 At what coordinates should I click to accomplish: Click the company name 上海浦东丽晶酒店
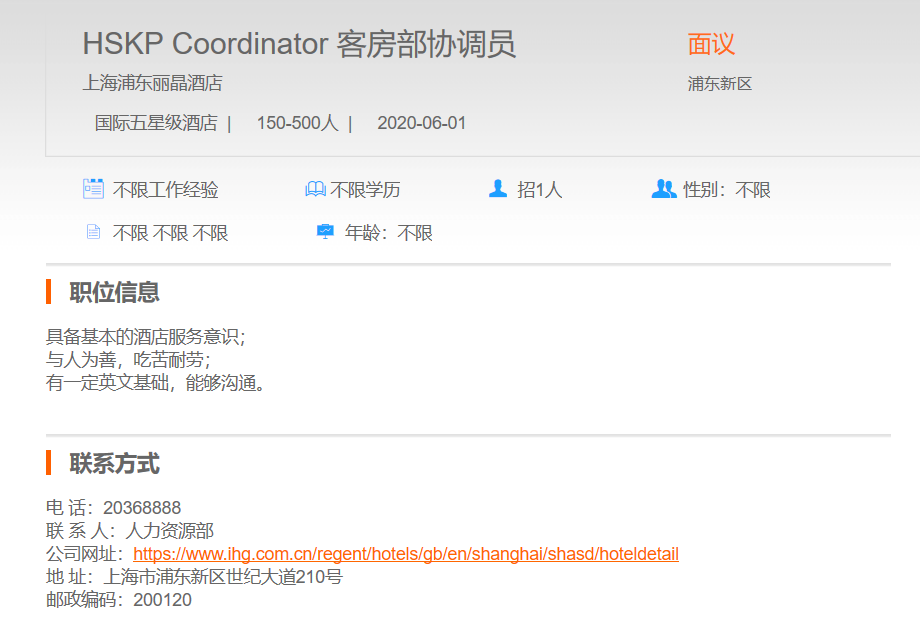coord(152,83)
